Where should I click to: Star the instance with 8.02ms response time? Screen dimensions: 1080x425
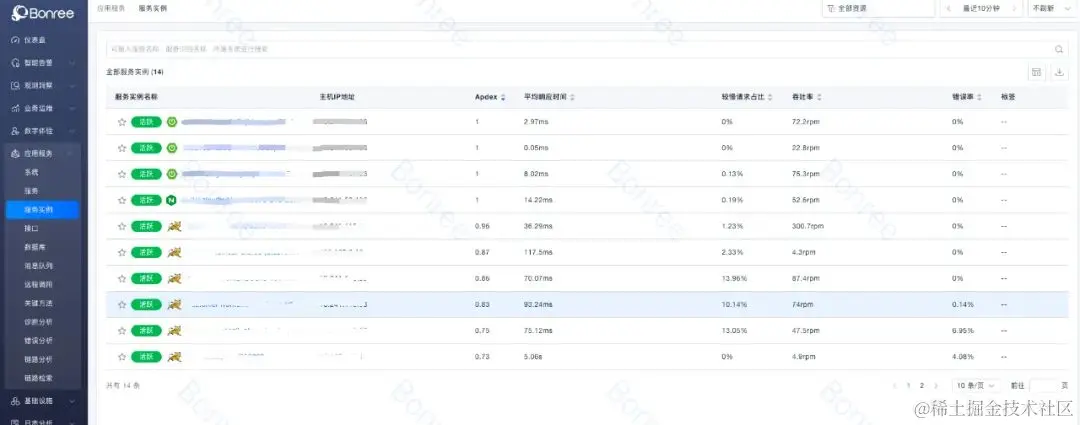point(122,174)
